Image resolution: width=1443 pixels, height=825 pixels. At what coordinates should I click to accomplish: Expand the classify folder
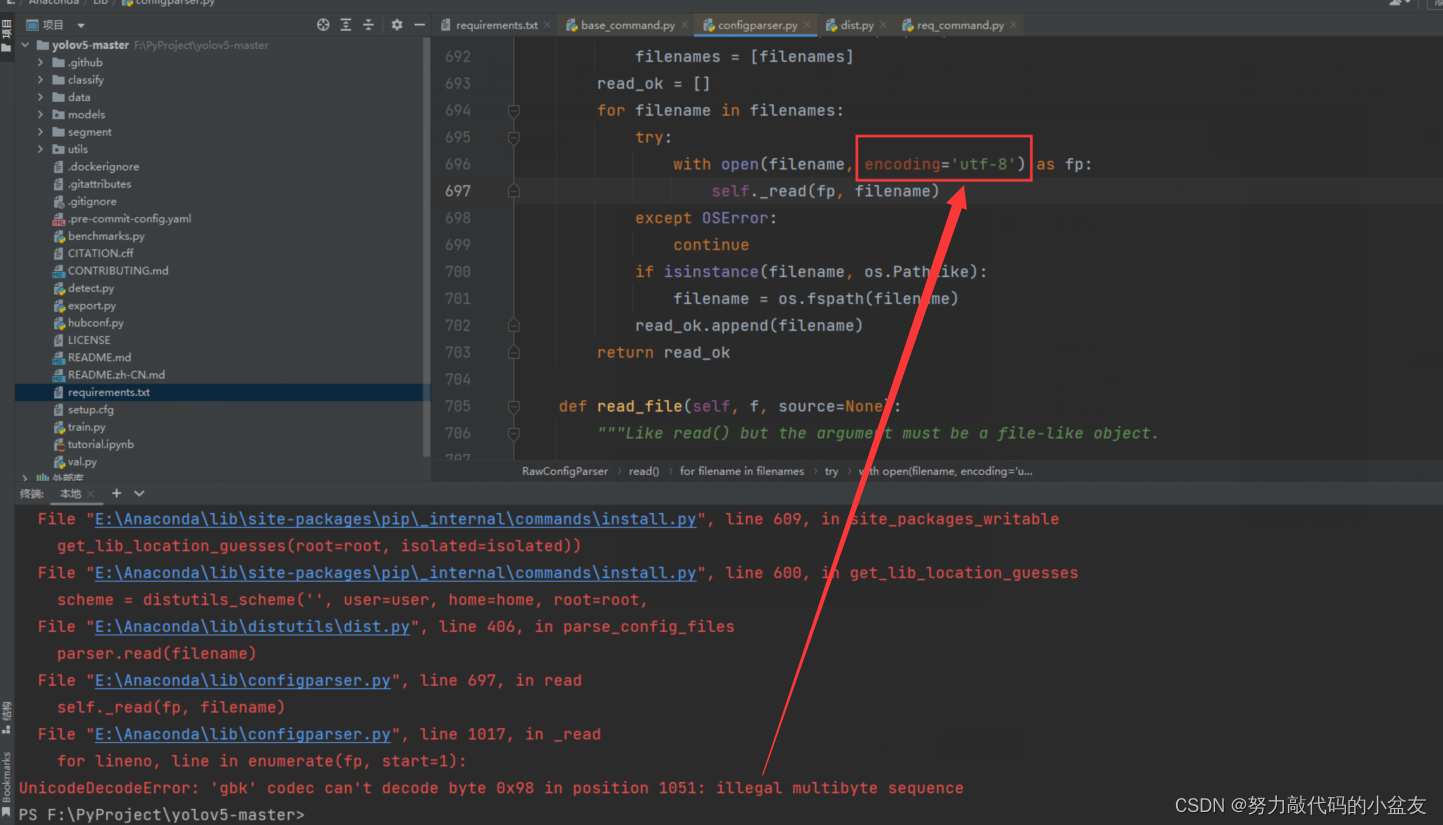(41, 80)
